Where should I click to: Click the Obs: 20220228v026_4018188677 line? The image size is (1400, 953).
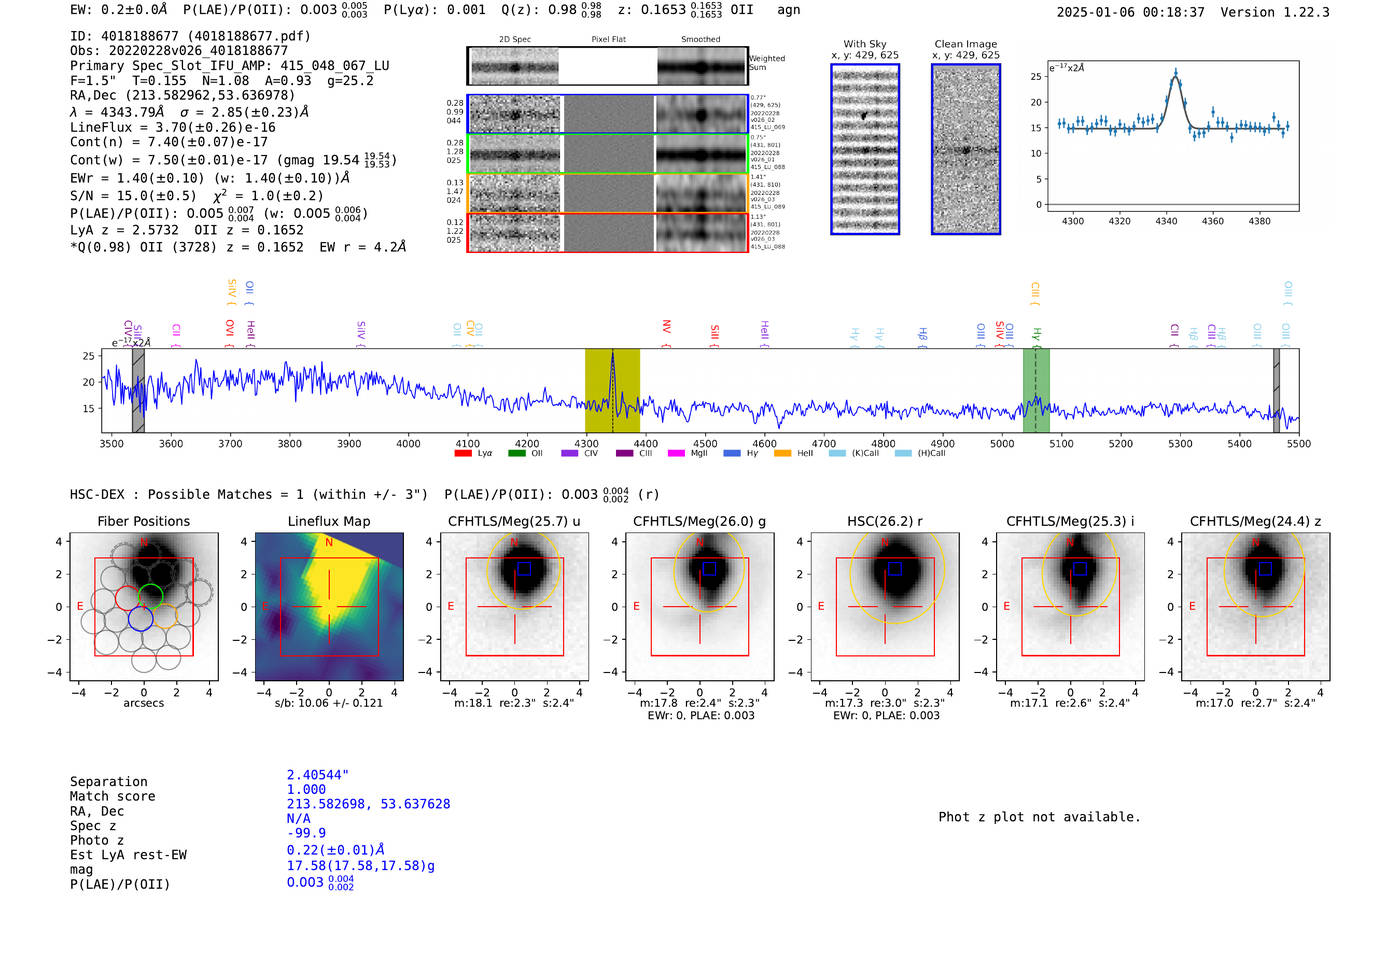179,51
